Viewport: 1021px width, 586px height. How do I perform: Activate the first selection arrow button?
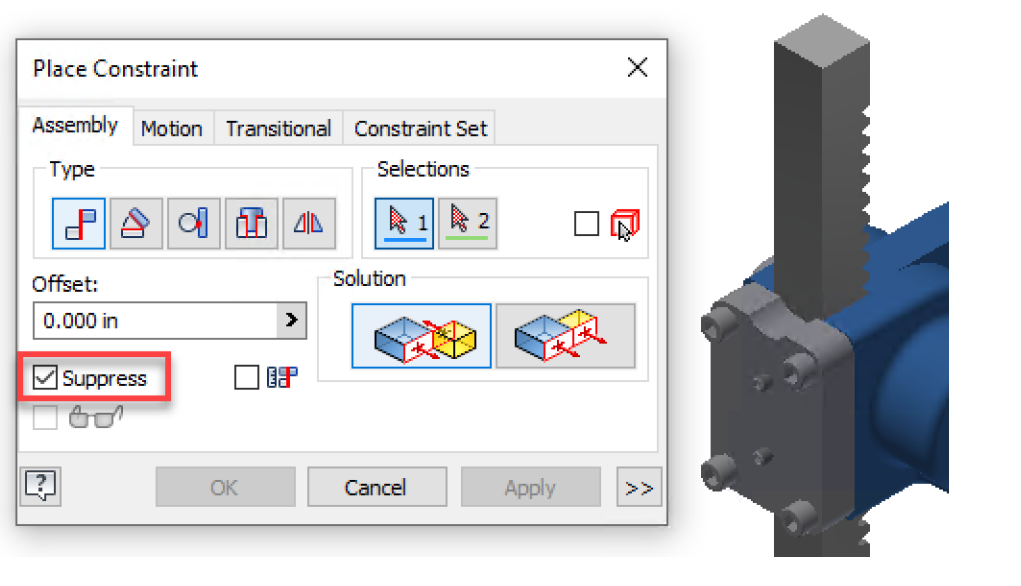[x=404, y=223]
